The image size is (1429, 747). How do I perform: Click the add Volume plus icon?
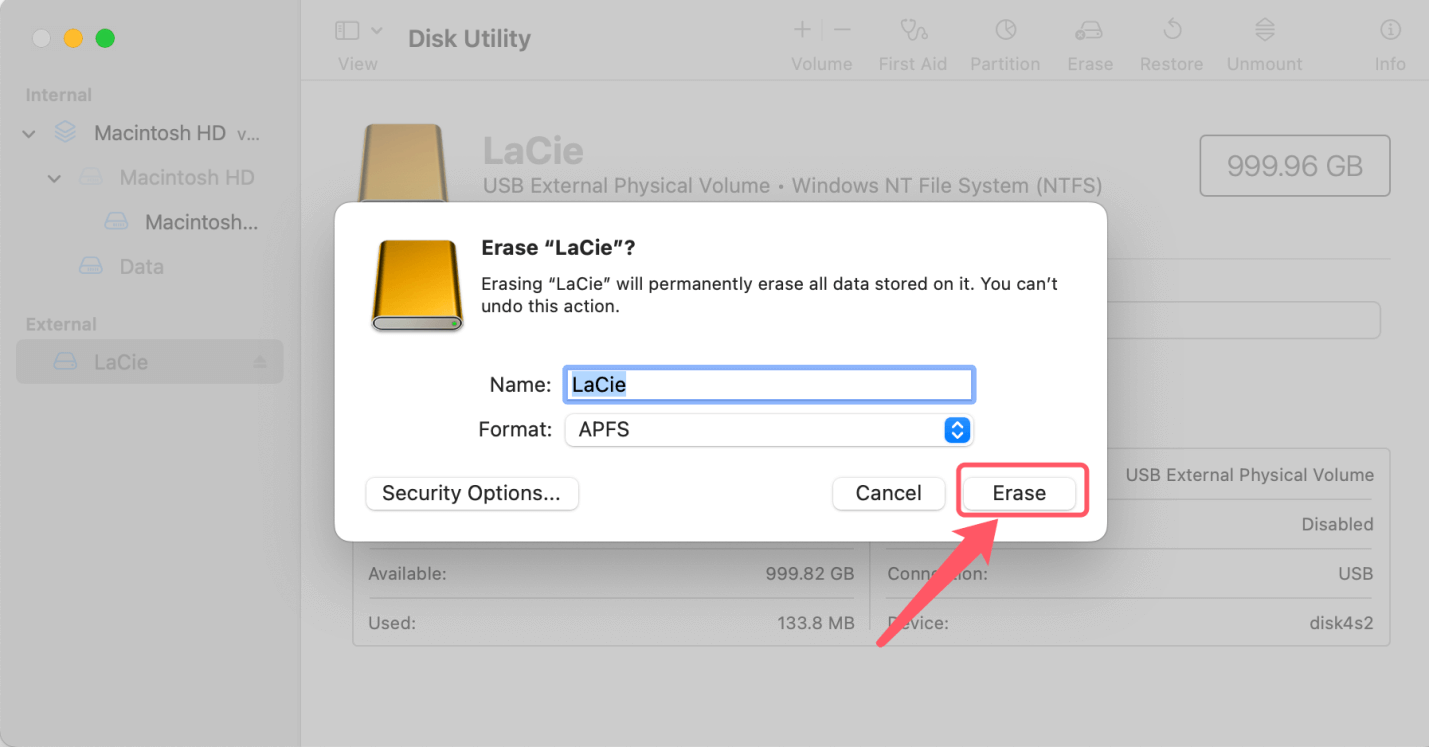(x=802, y=30)
